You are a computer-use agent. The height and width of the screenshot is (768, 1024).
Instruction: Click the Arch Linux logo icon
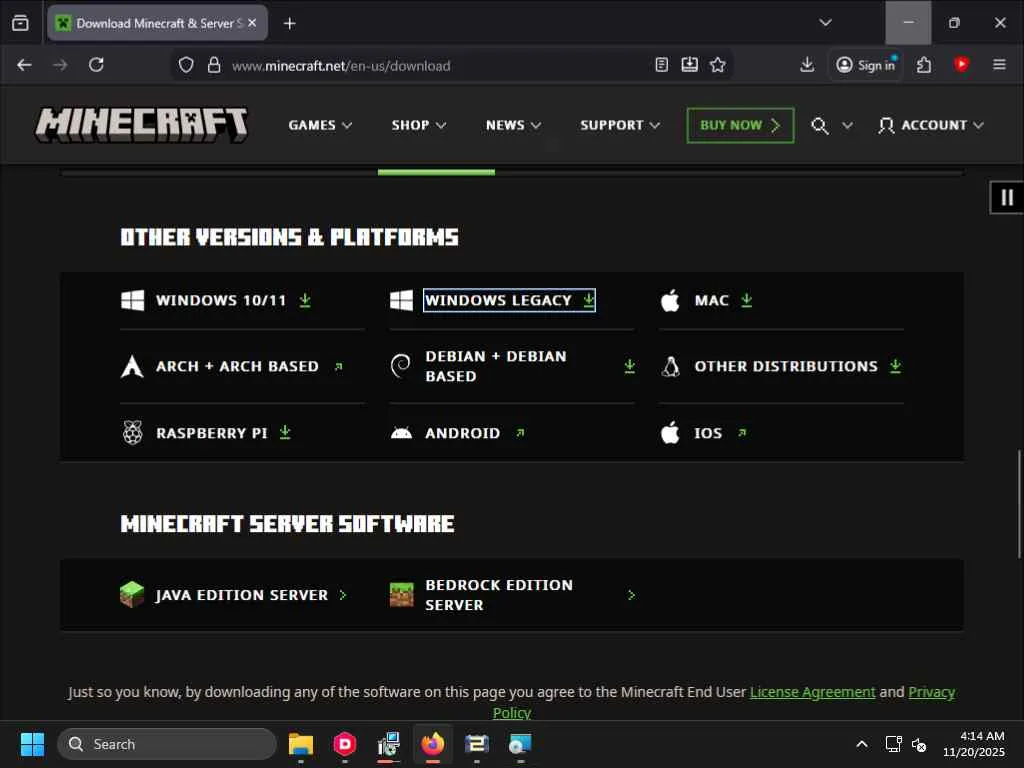coord(133,366)
